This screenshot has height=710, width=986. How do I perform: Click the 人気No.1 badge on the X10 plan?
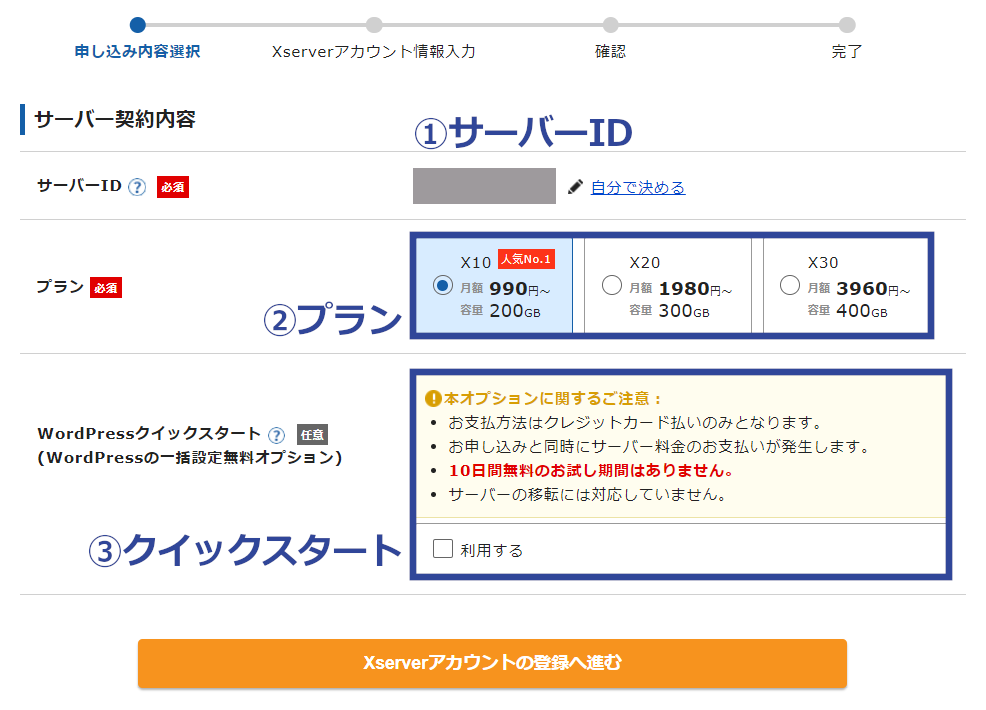click(526, 259)
